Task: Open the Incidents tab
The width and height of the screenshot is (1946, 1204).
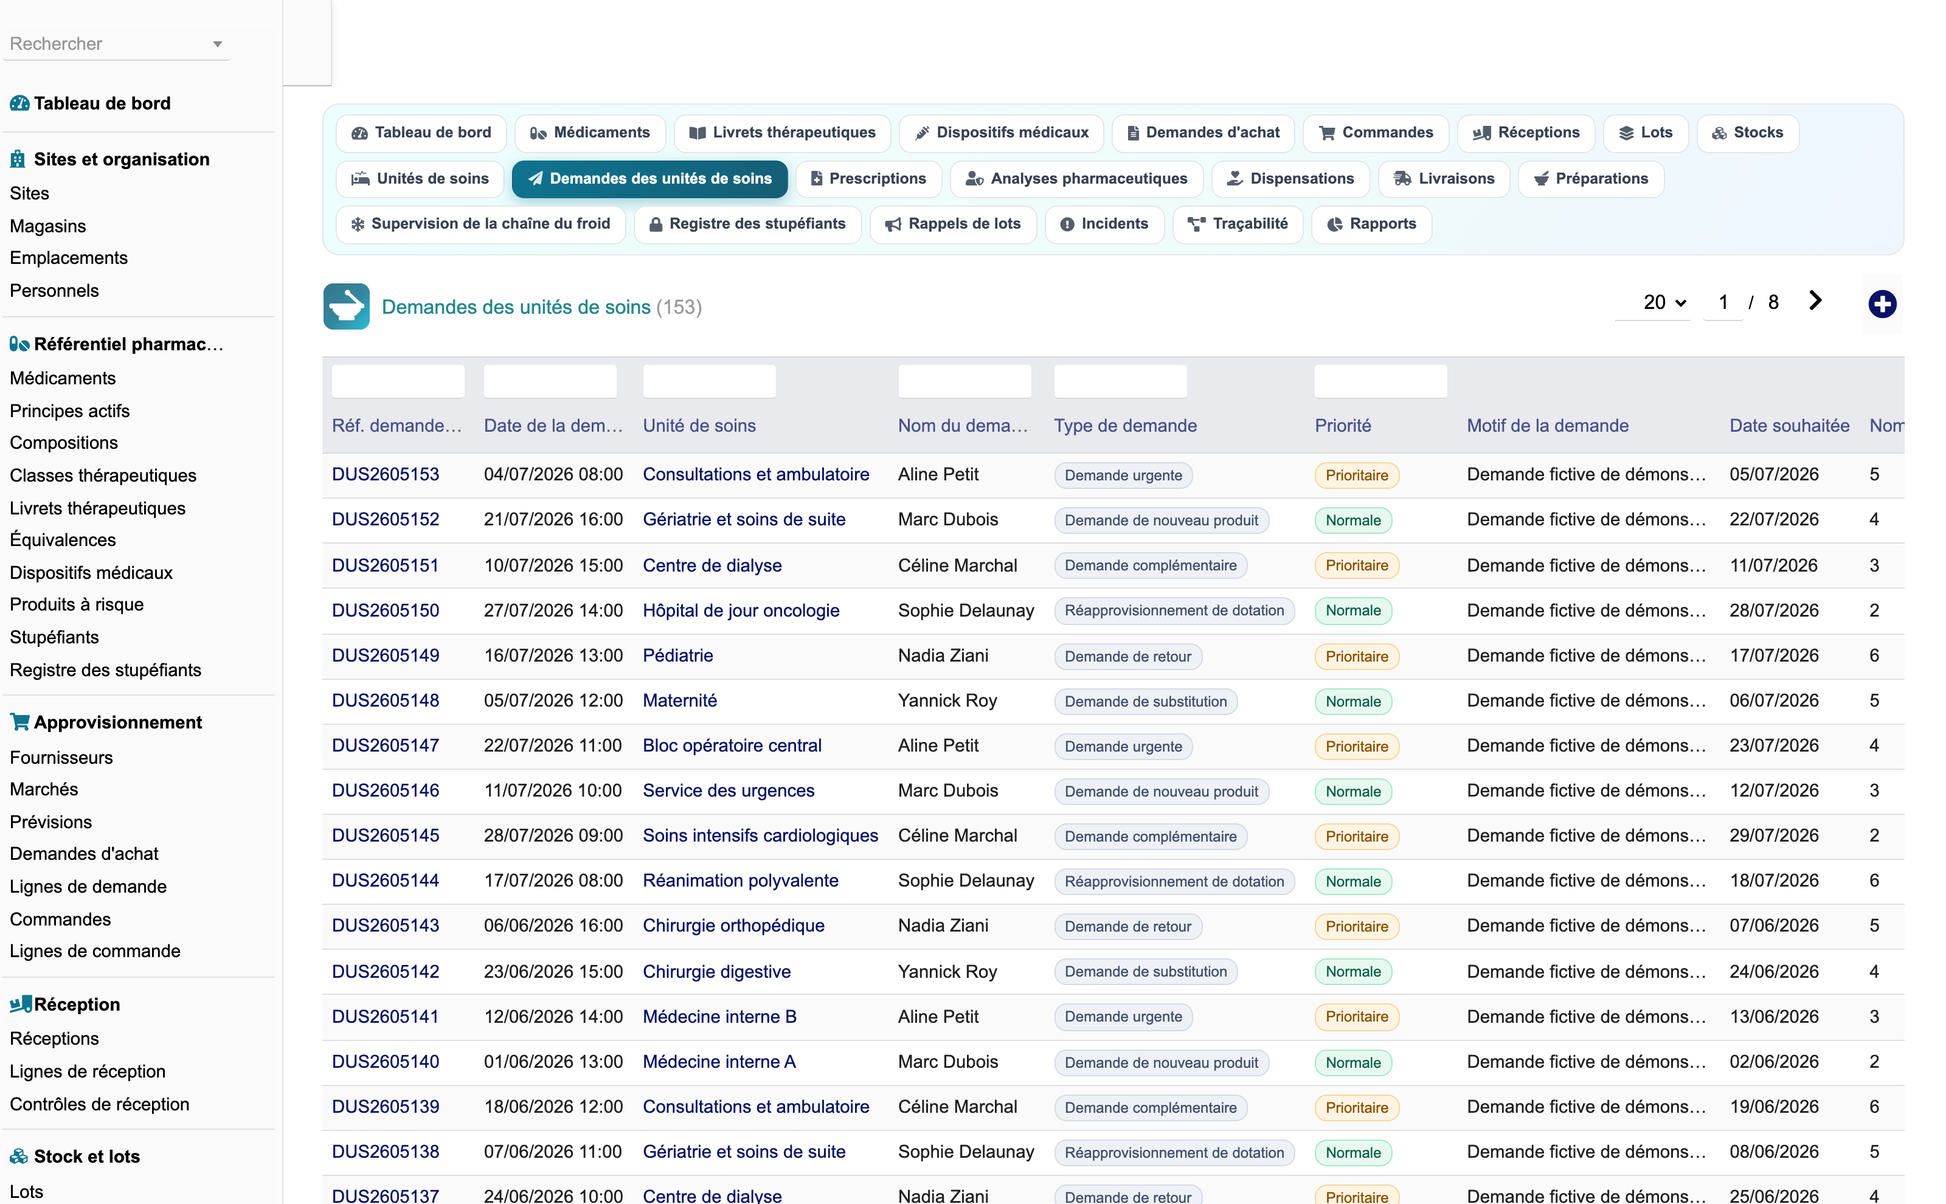Action: click(1104, 224)
